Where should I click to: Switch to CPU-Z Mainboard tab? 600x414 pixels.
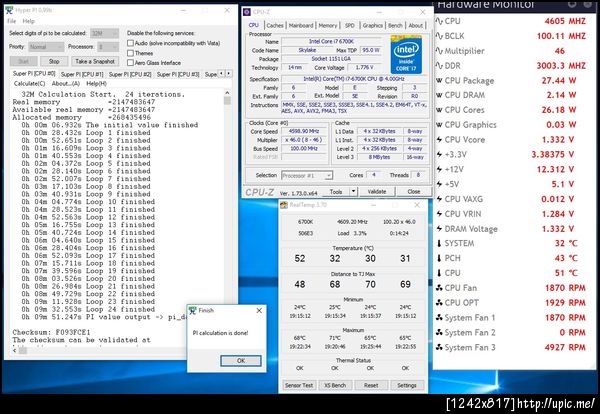coord(301,25)
